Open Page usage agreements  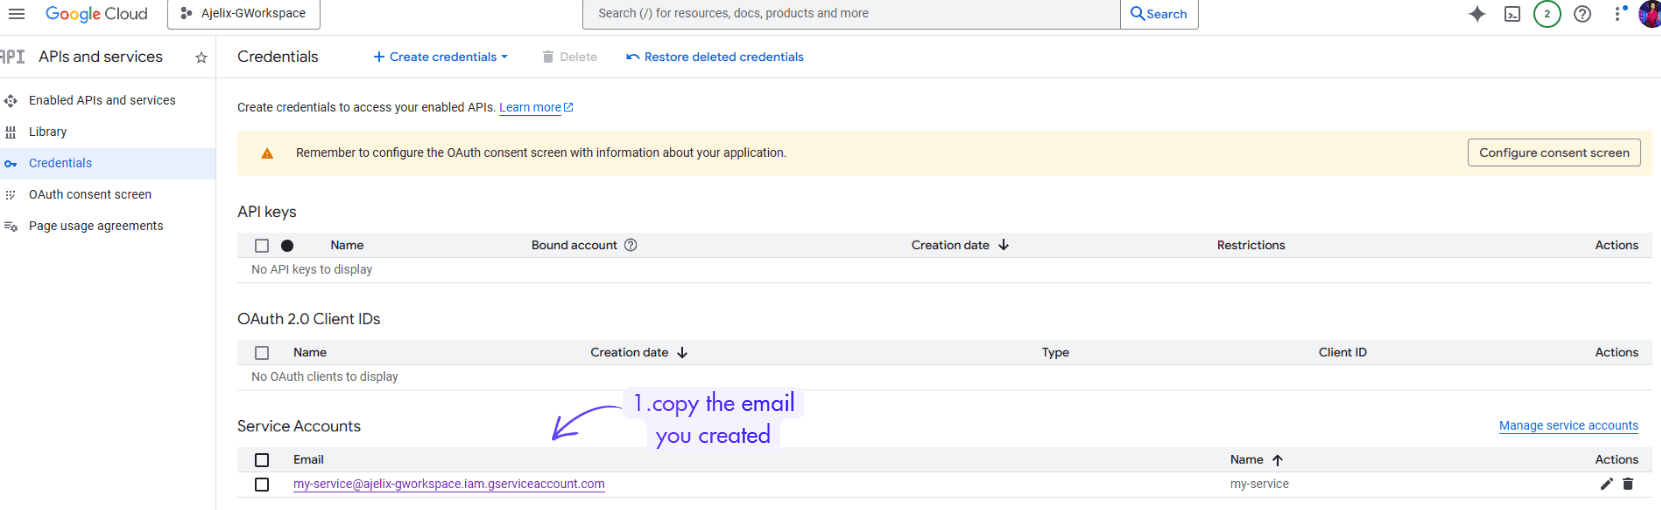click(x=96, y=226)
